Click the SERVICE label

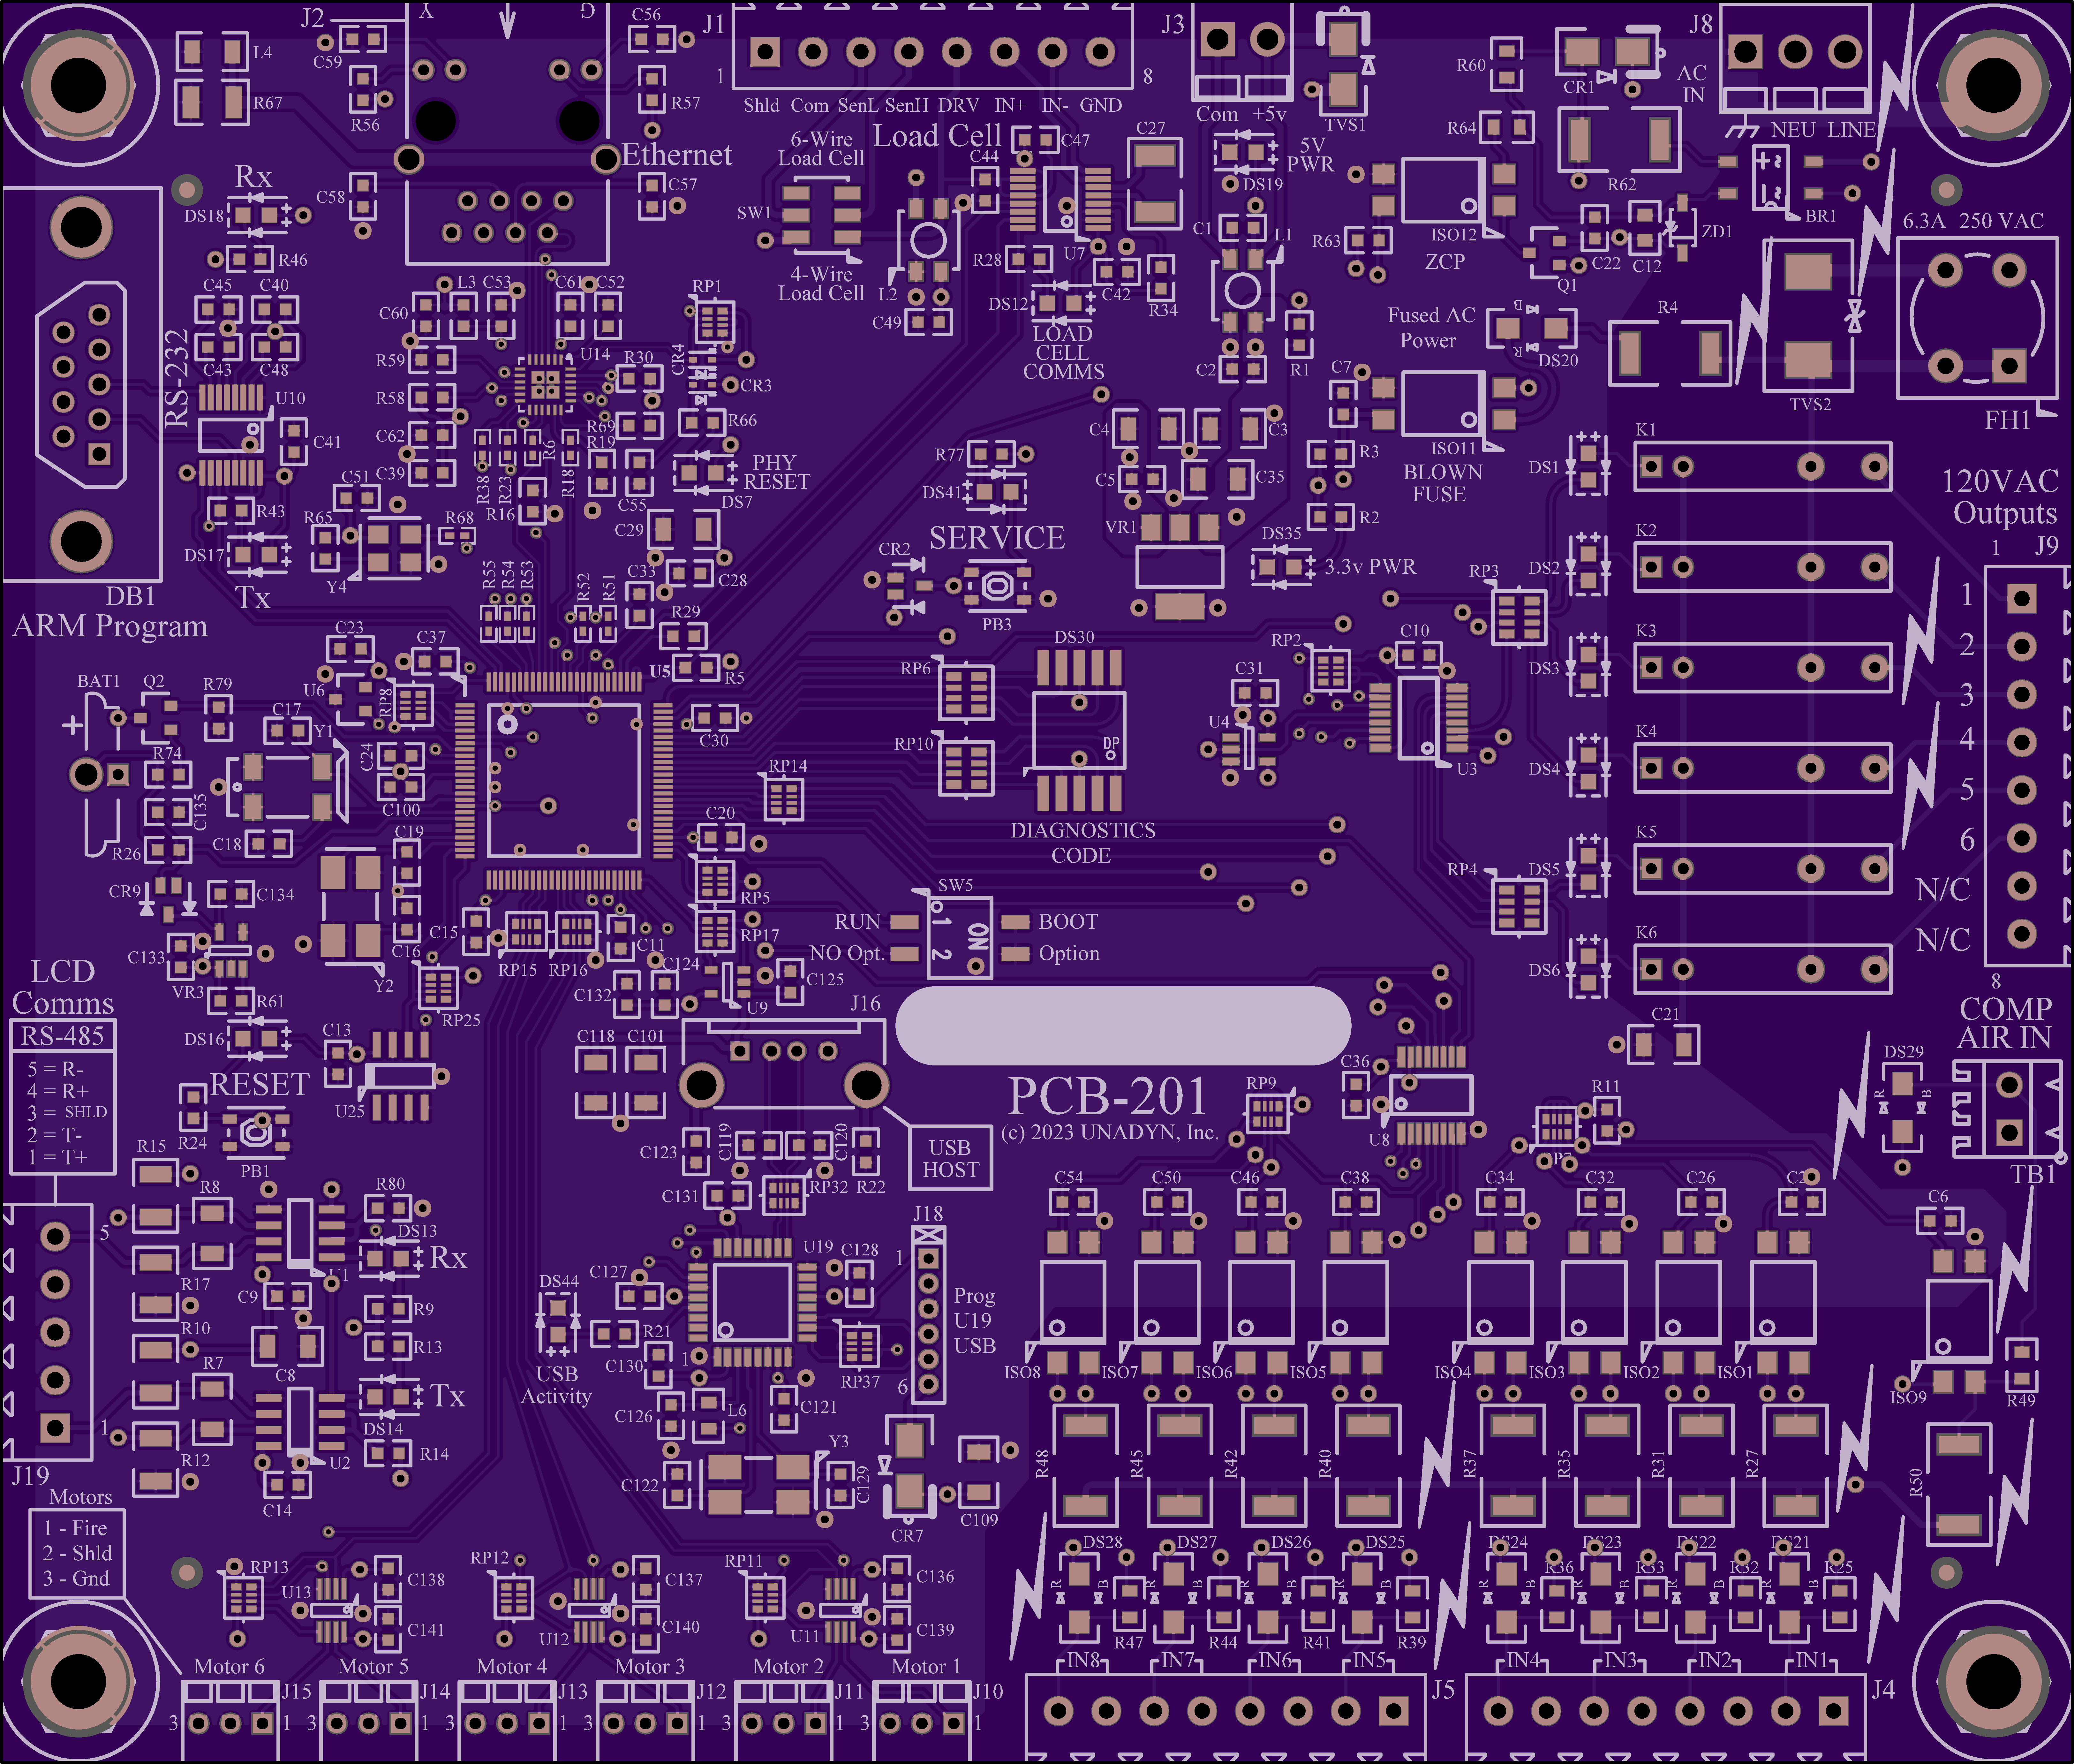pyautogui.click(x=997, y=538)
